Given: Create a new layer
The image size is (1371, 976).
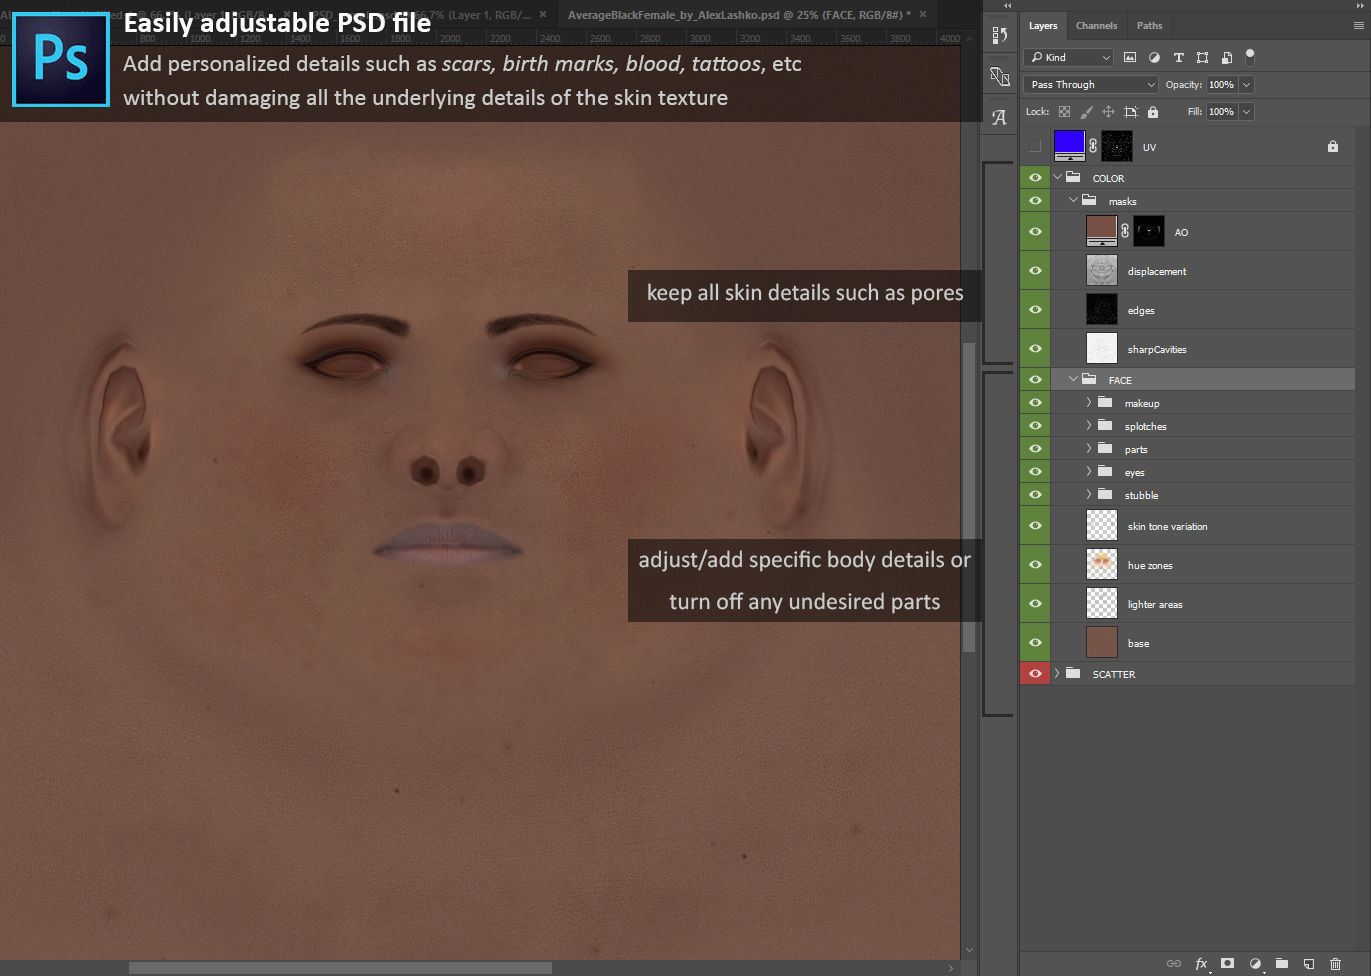Looking at the screenshot, I should 1308,964.
